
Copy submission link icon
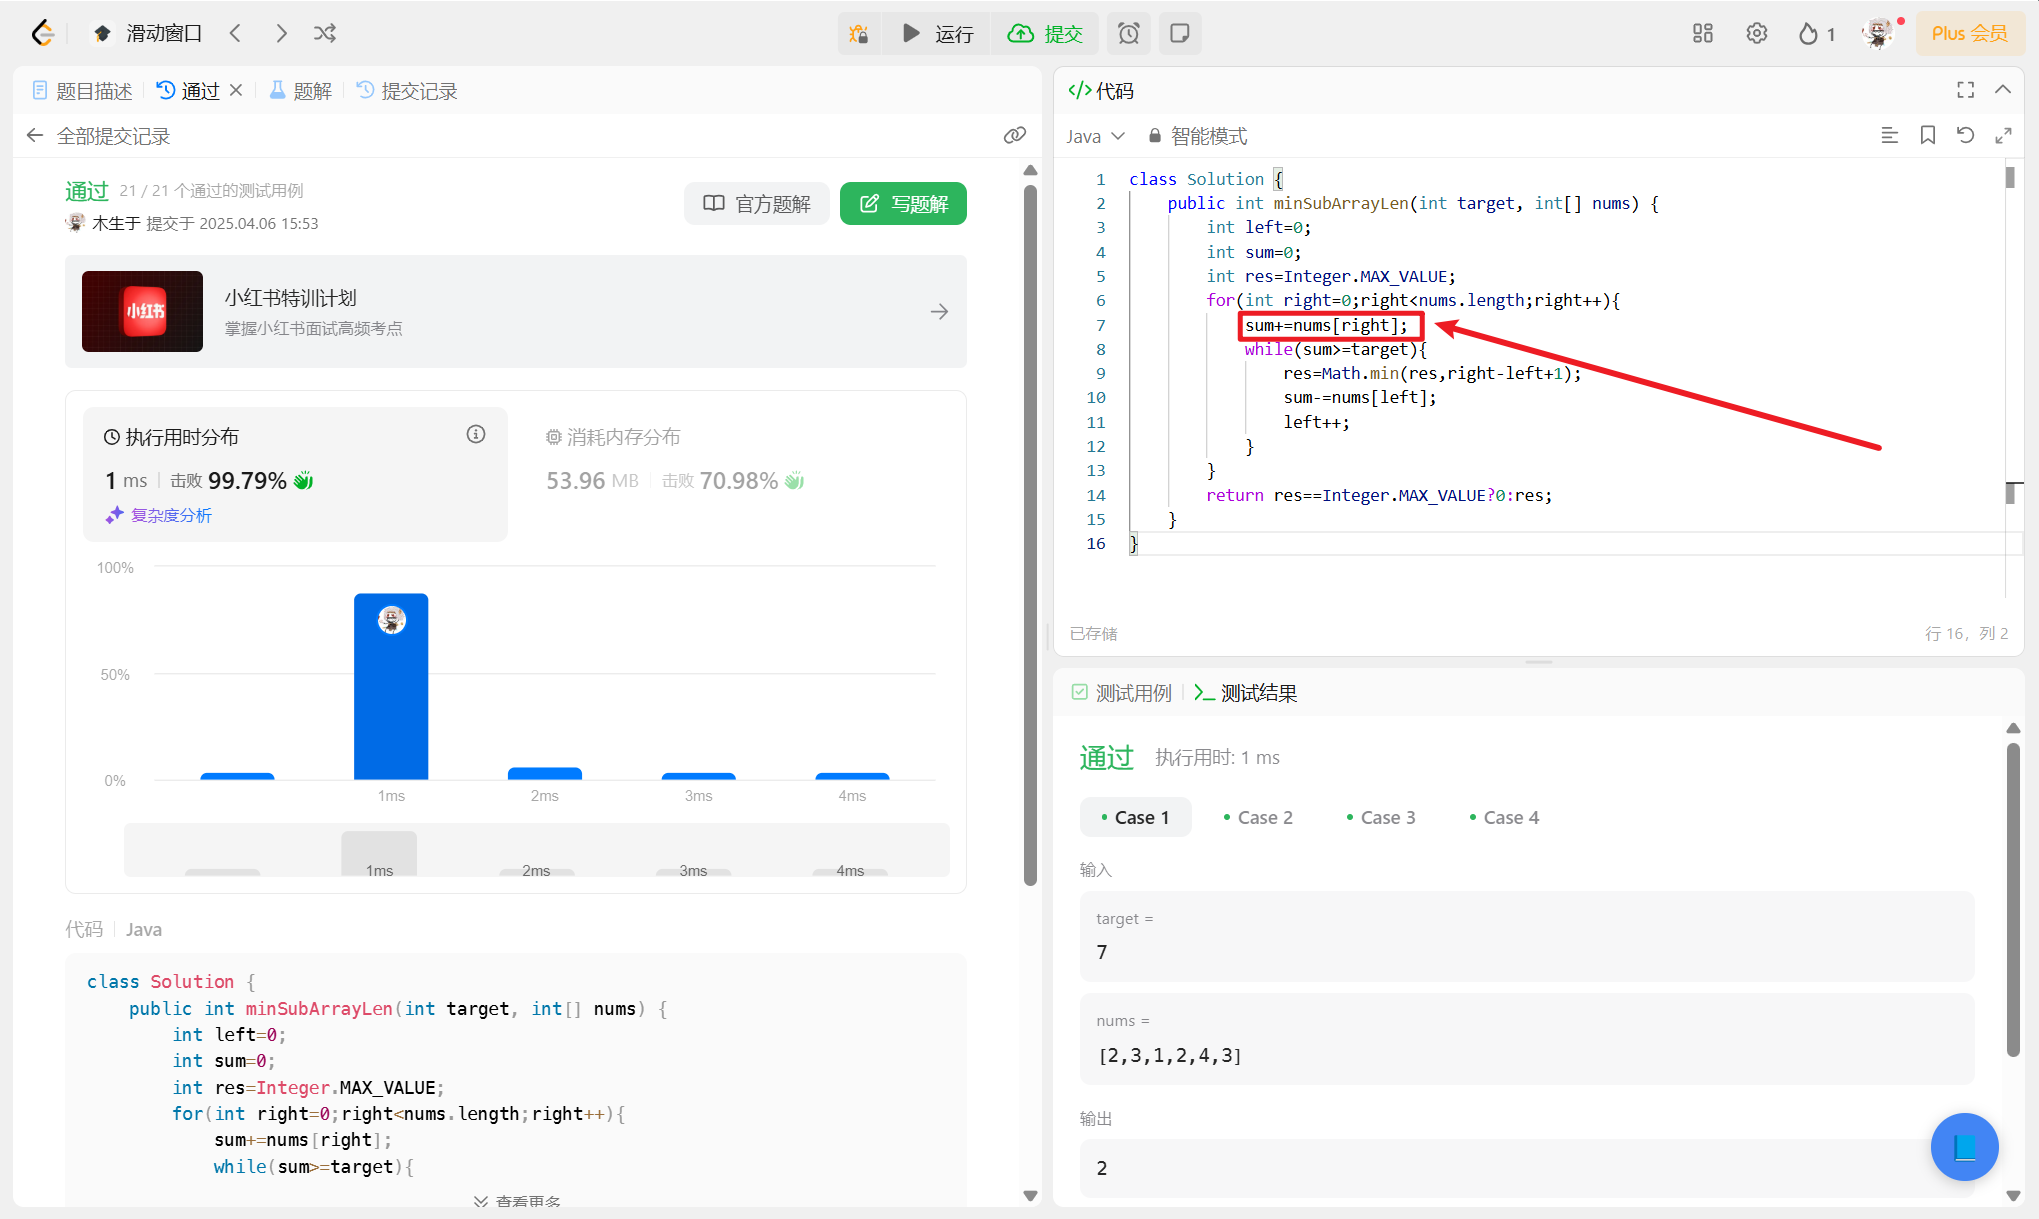pyautogui.click(x=1014, y=136)
